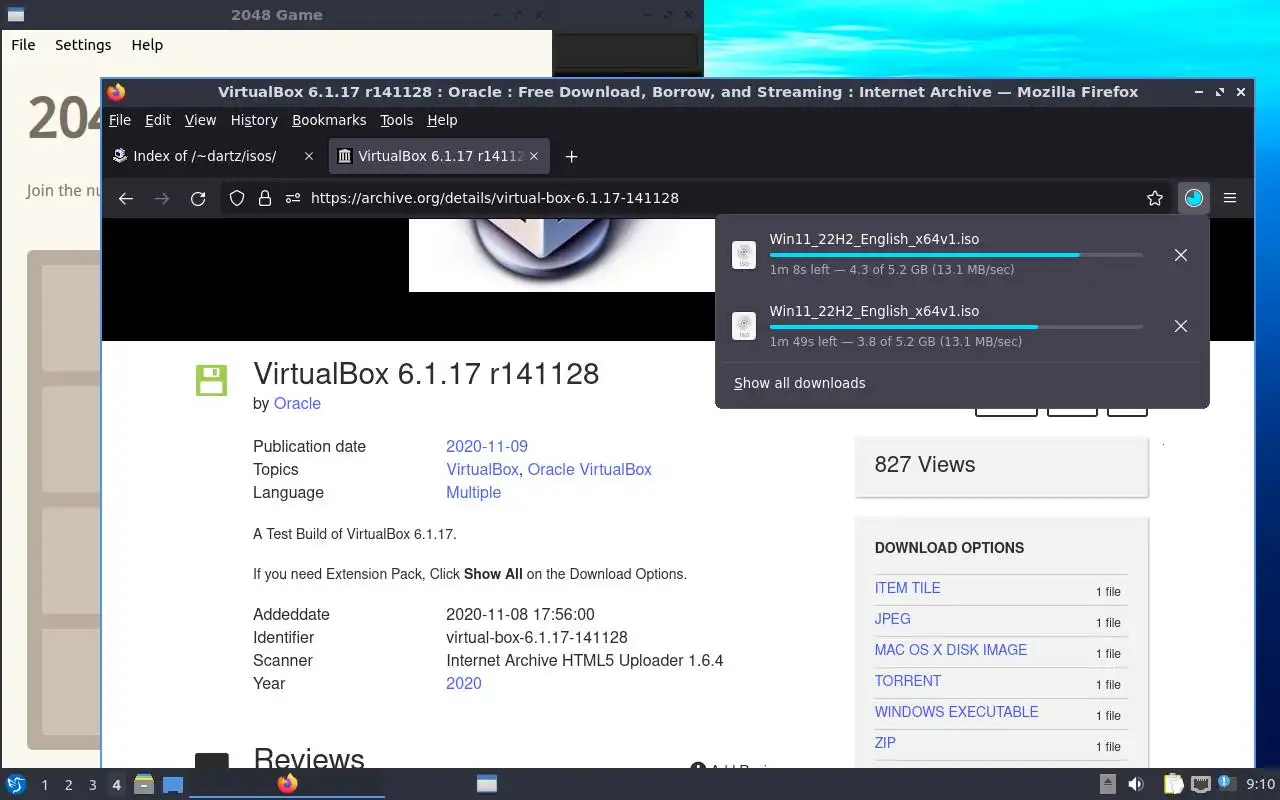1280x800 pixels.
Task: Reload the archive.org page
Action: pos(198,198)
